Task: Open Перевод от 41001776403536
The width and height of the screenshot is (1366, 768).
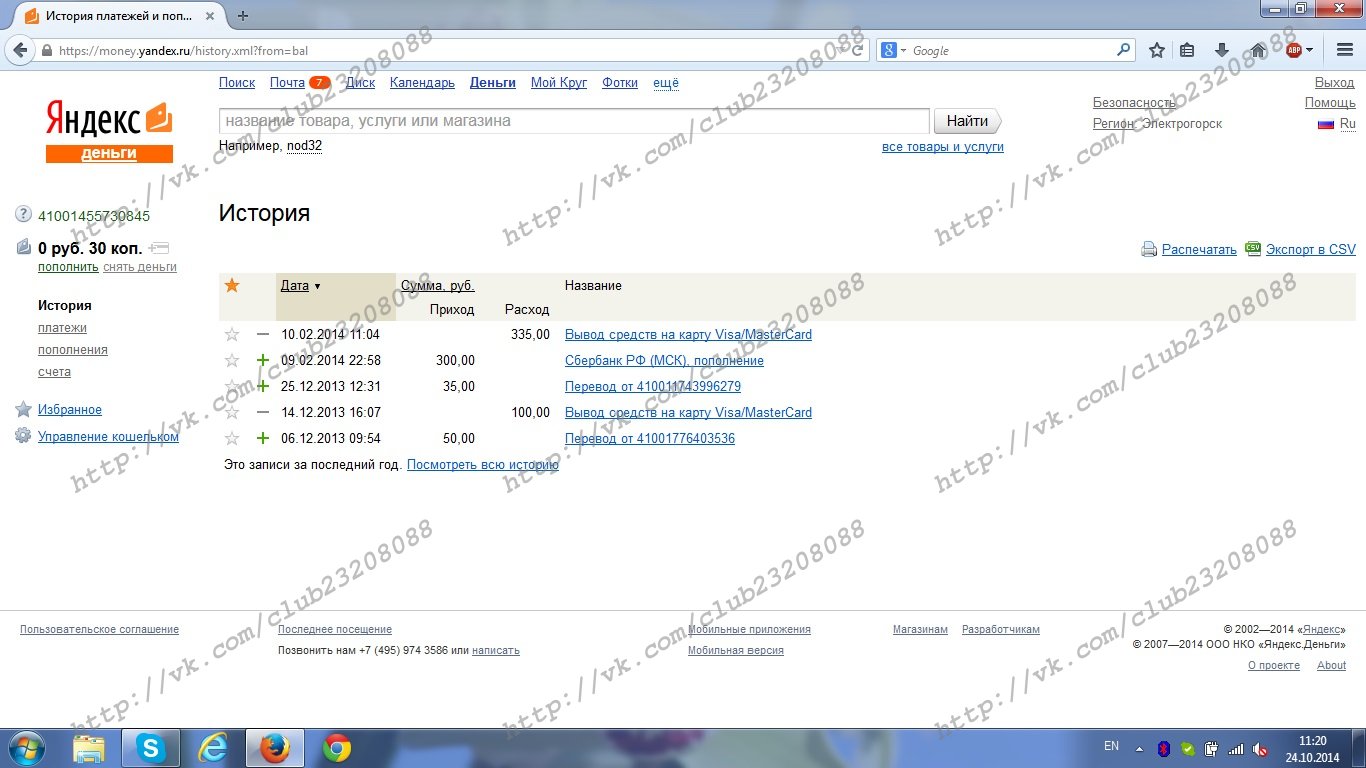Action: click(x=650, y=439)
